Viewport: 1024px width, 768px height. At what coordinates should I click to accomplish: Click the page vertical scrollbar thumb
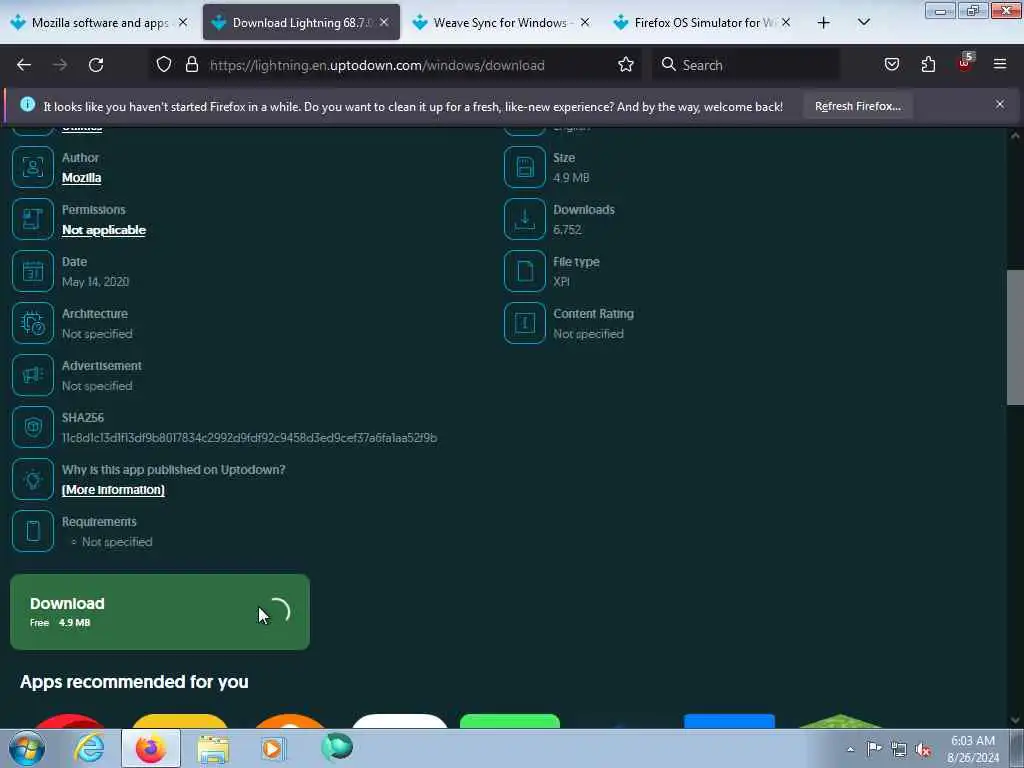pos(1015,337)
